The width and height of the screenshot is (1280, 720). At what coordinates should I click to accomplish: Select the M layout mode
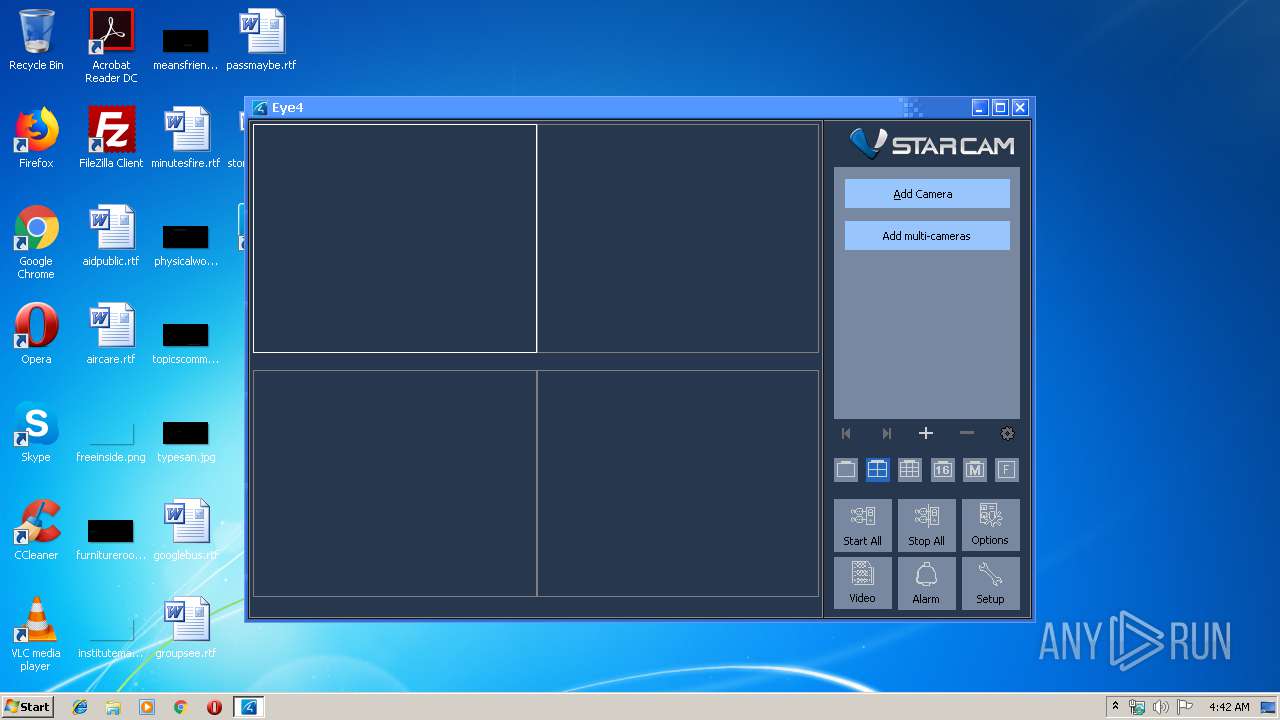(x=975, y=470)
